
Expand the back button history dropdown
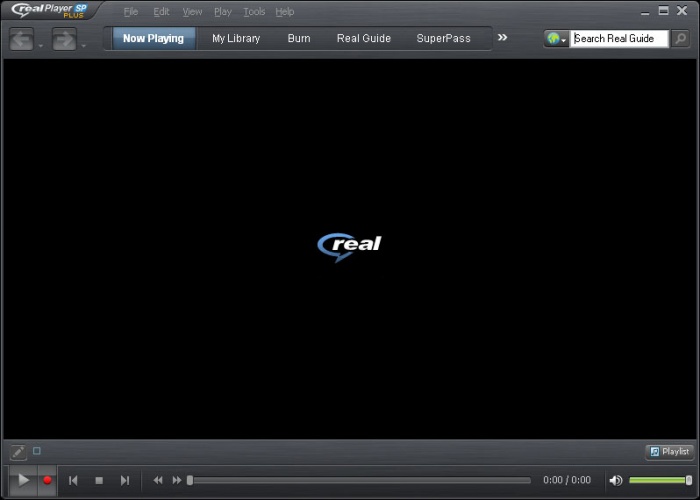(41, 45)
